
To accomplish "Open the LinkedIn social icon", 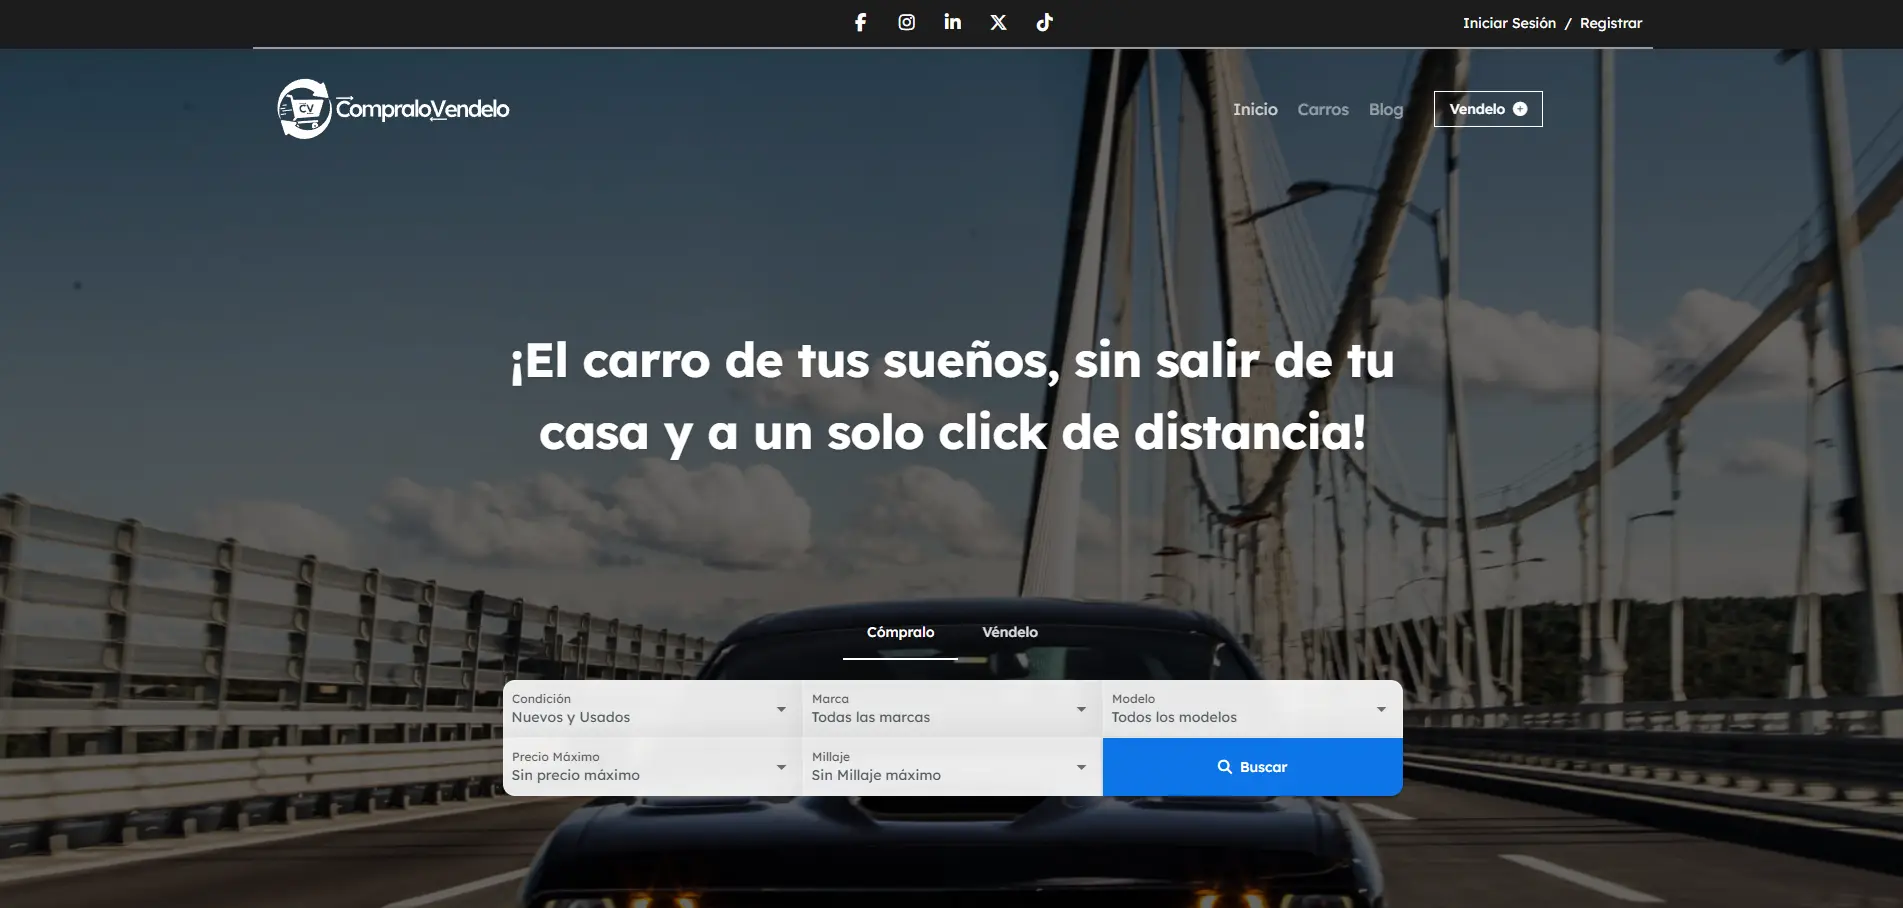I will pos(952,22).
